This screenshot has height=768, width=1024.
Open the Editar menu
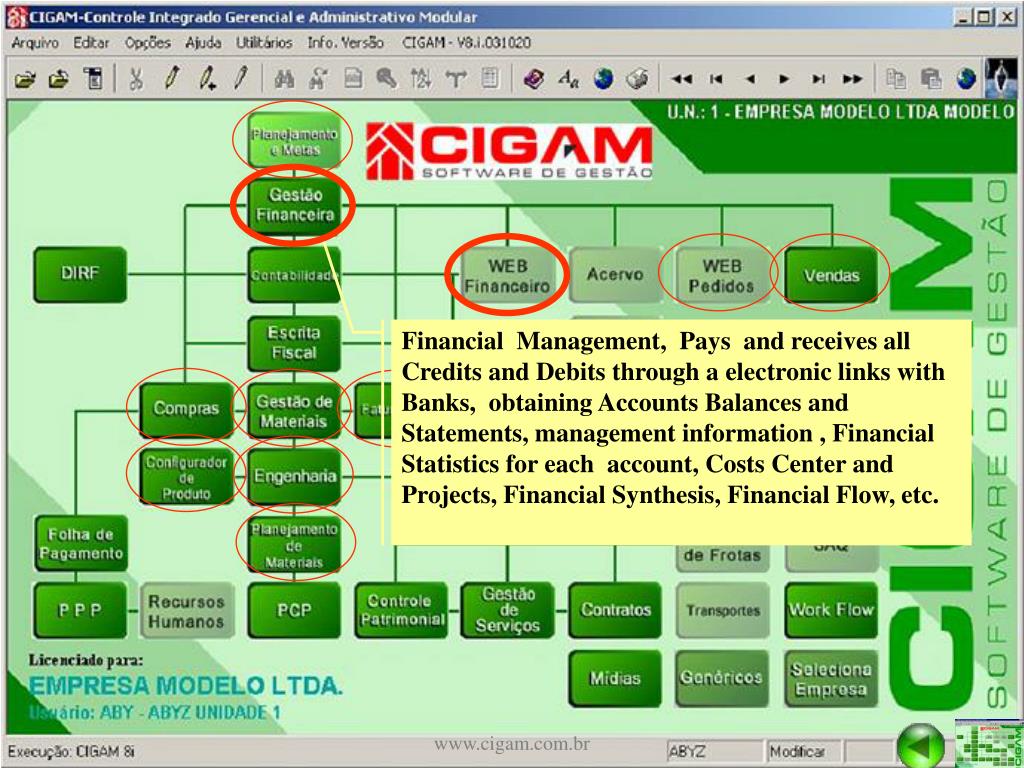click(91, 43)
